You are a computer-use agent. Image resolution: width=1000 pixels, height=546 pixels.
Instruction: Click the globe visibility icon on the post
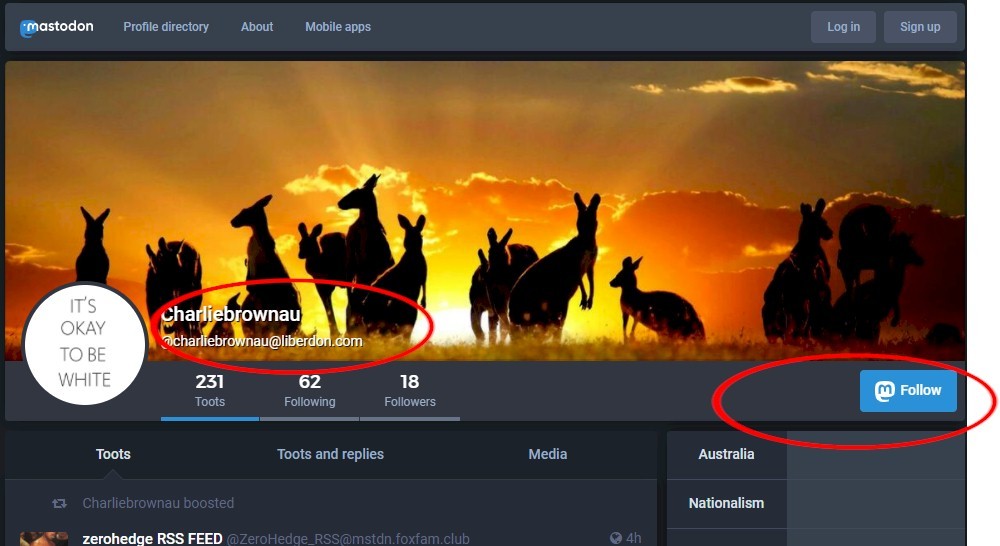616,538
